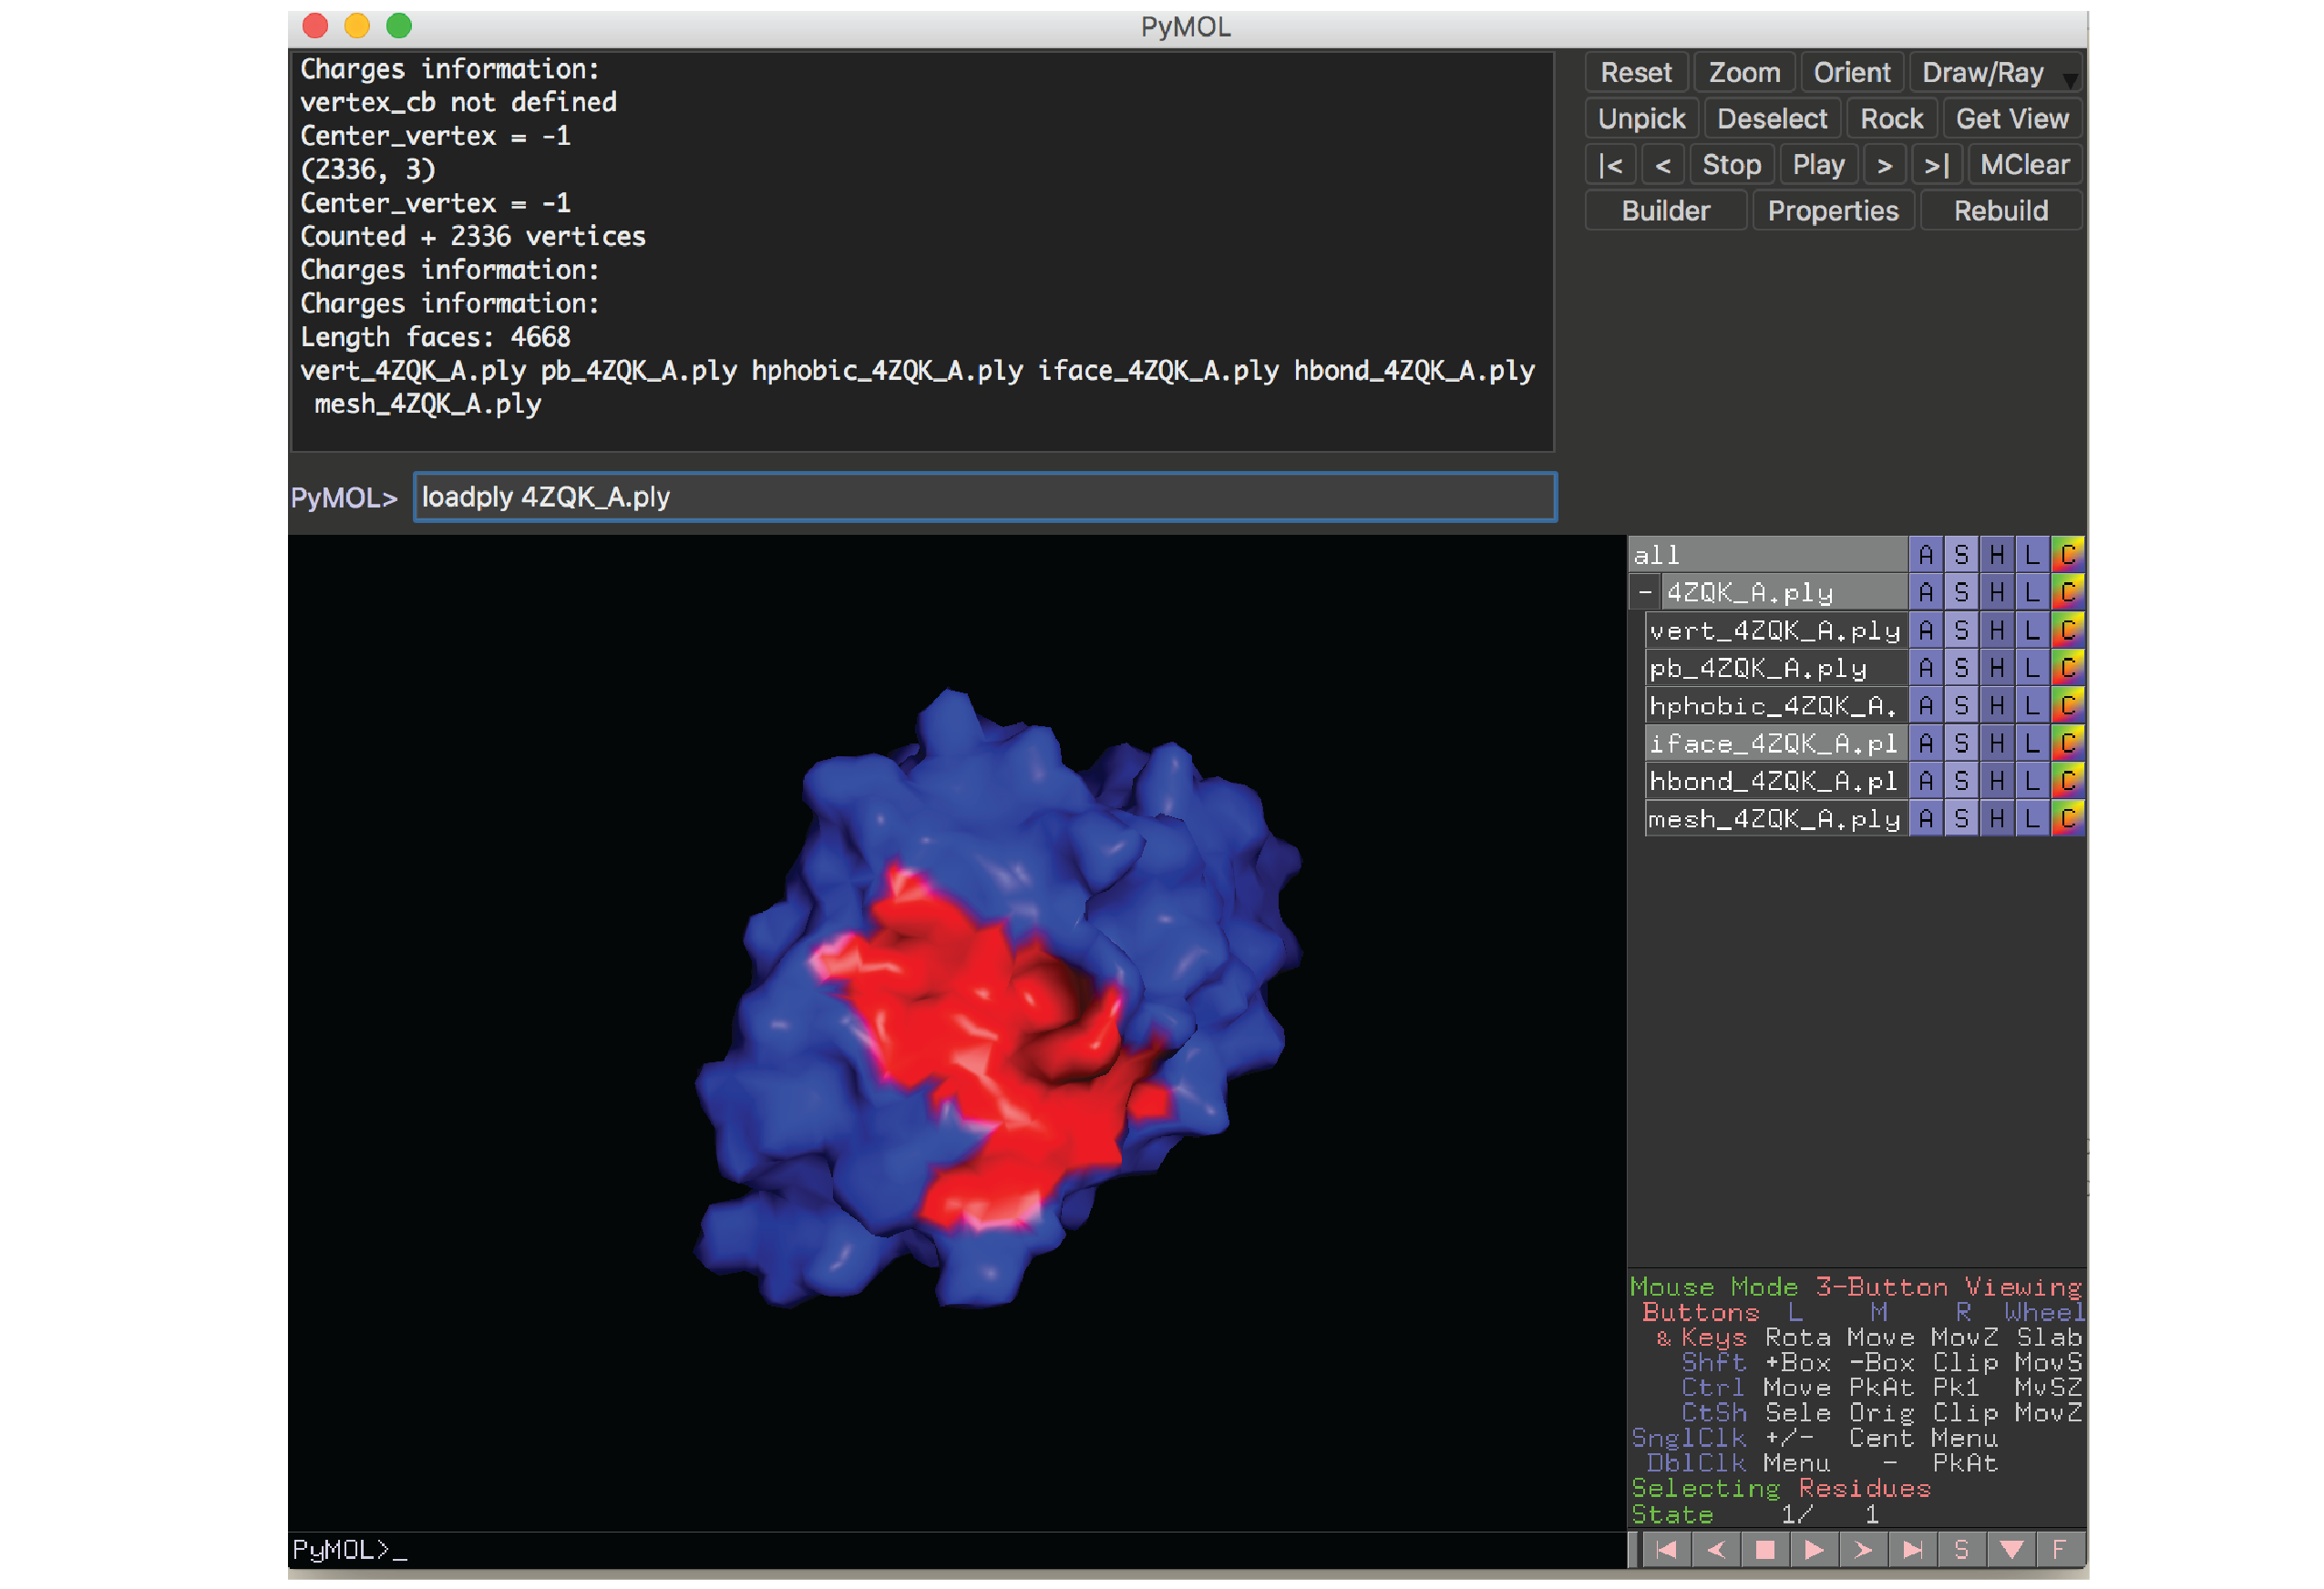This screenshot has width=2324, height=1589.
Task: Open Show menu for vert_4ZQK_A.ply
Action: (1961, 630)
